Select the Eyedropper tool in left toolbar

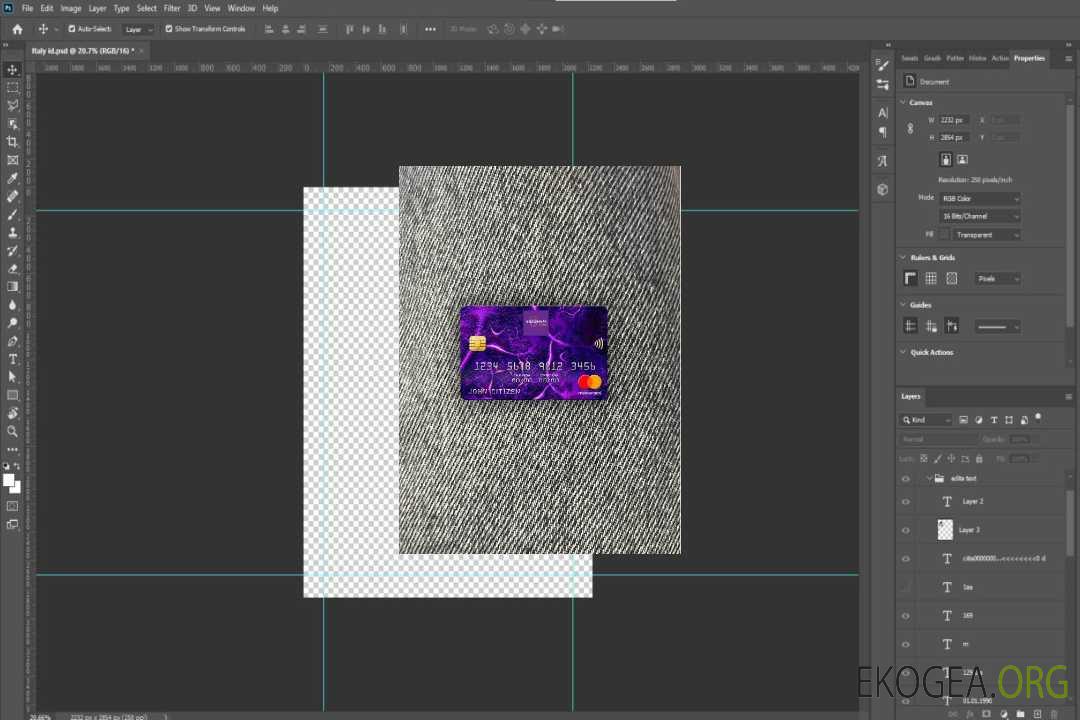point(12,178)
